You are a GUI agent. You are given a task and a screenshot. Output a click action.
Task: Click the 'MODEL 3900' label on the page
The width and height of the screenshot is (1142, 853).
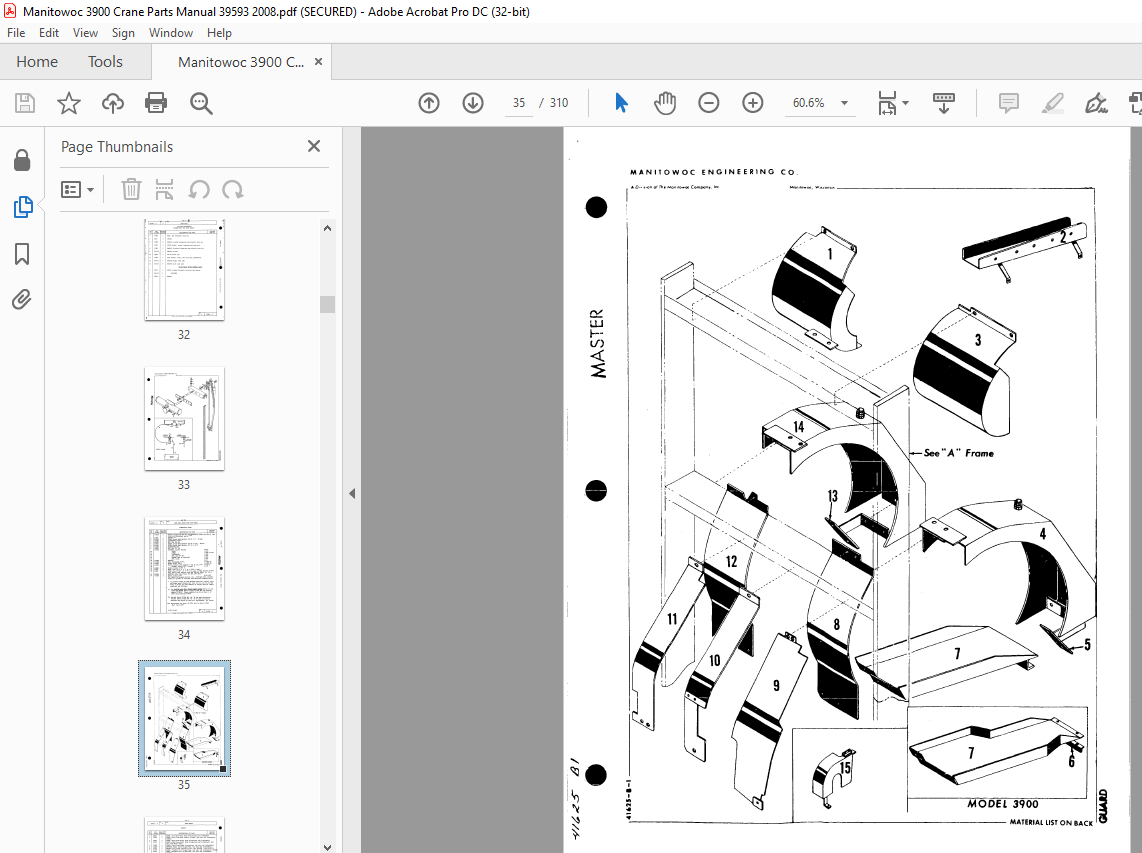click(x=1002, y=803)
